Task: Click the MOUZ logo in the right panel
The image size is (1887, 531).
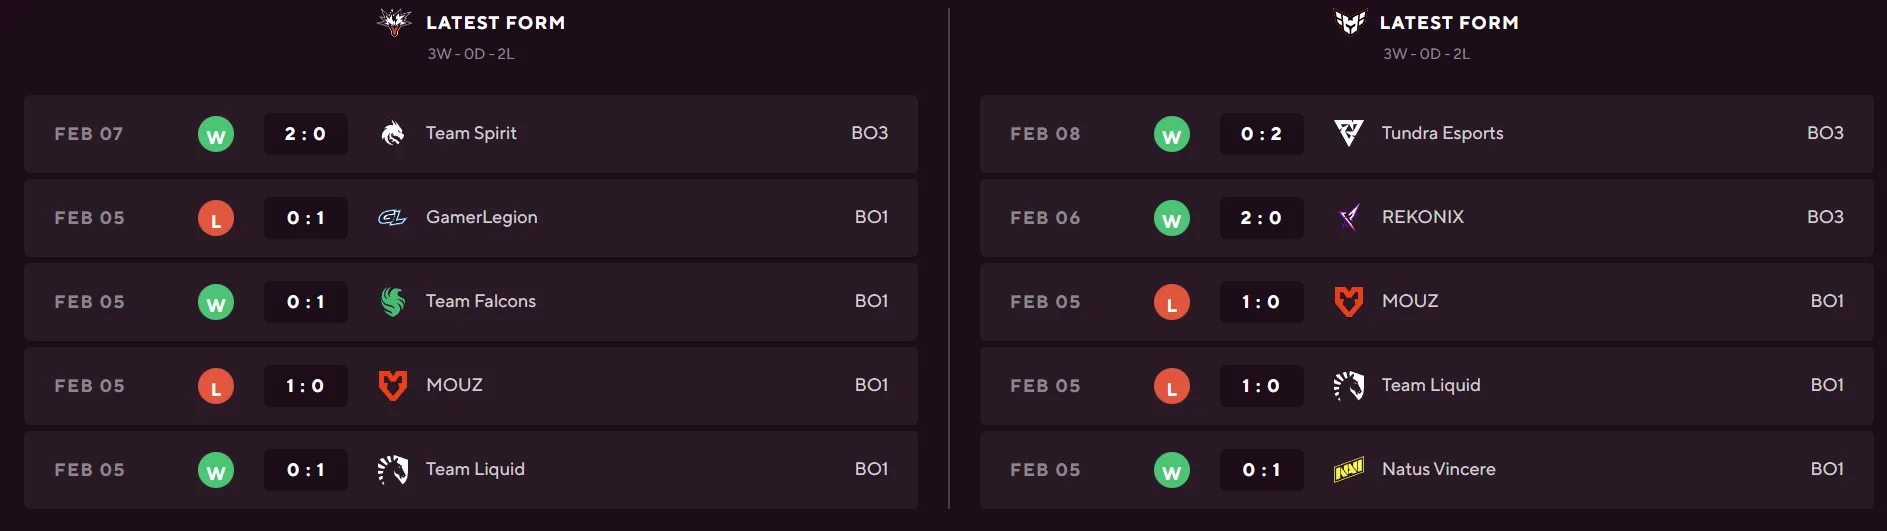Action: click(x=1349, y=301)
